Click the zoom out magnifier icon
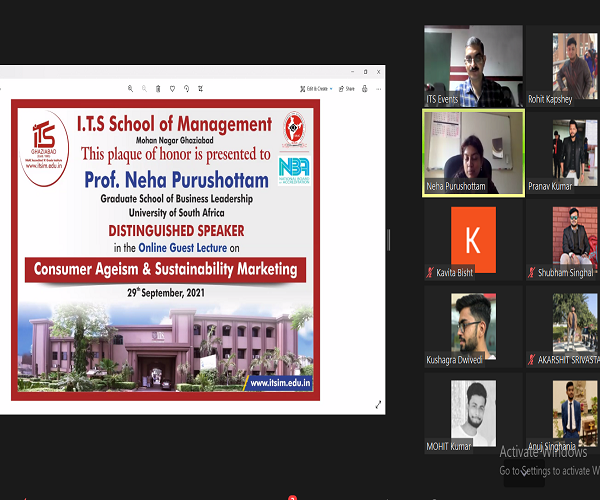The height and width of the screenshot is (500, 600). 144,89
